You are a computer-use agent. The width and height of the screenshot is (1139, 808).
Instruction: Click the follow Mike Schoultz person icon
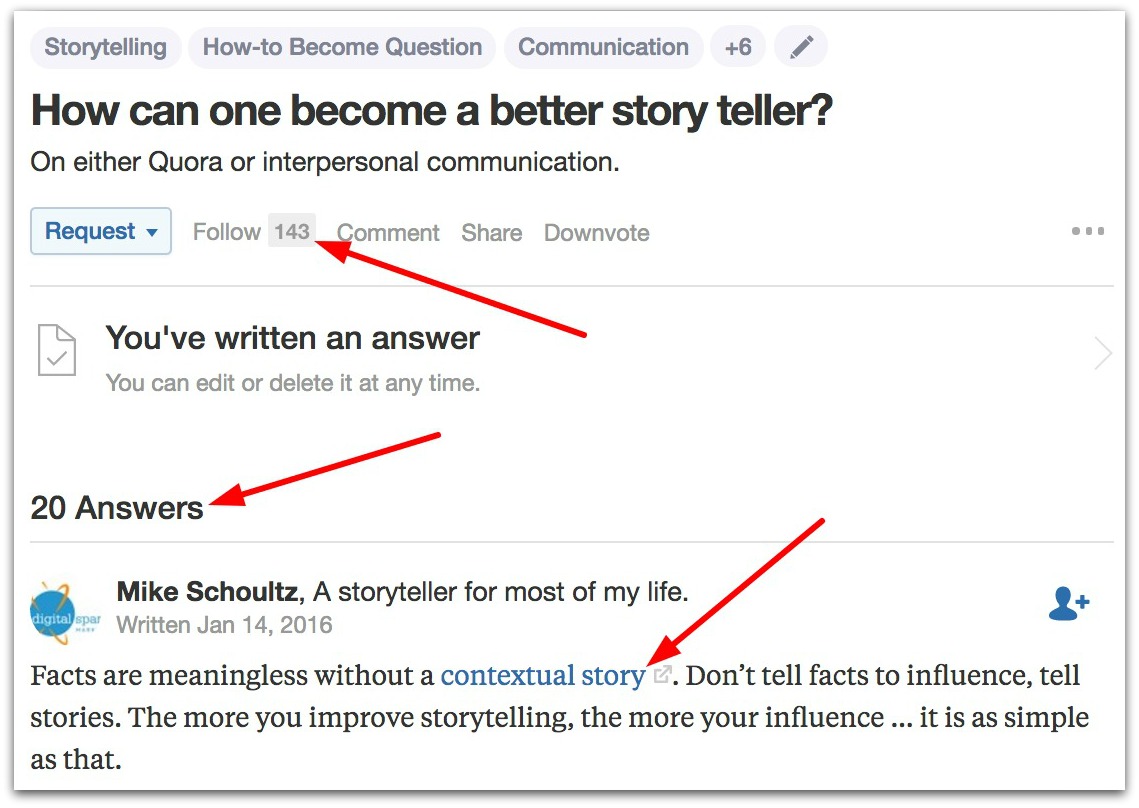click(1069, 603)
